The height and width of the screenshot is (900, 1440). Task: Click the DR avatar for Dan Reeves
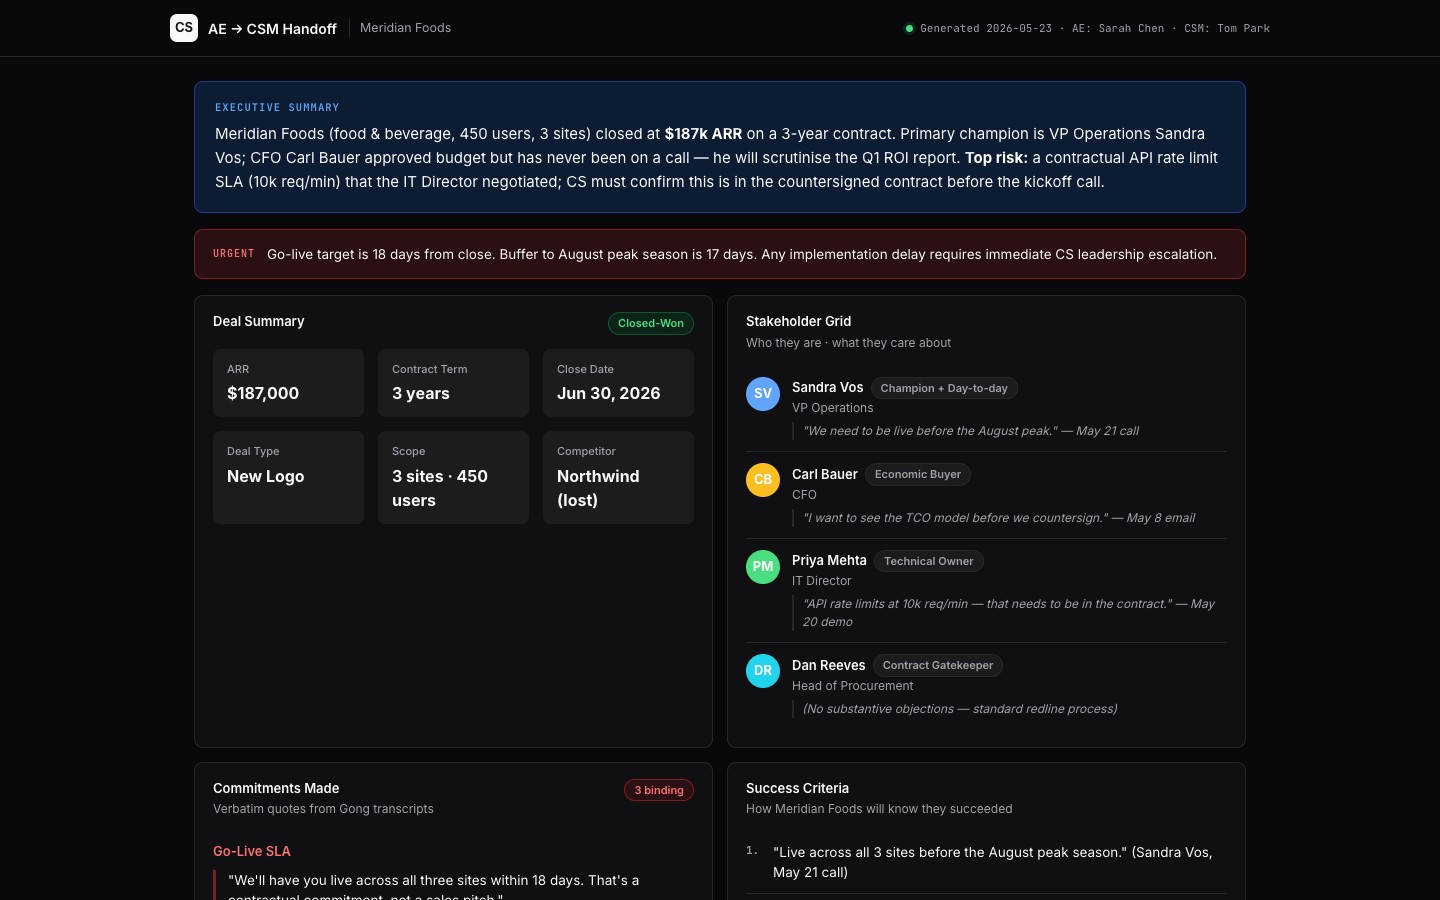pos(763,671)
